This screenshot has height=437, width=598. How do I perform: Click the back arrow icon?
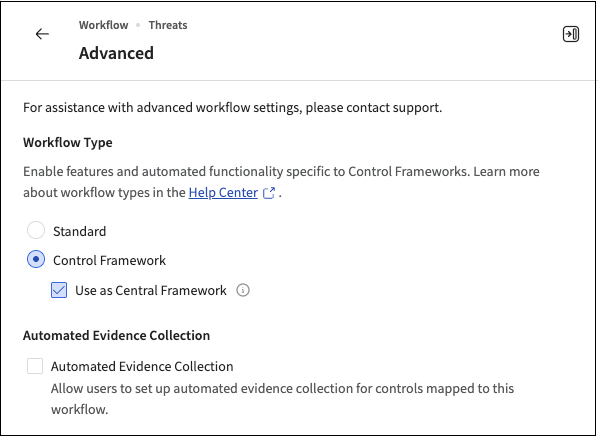click(x=42, y=34)
